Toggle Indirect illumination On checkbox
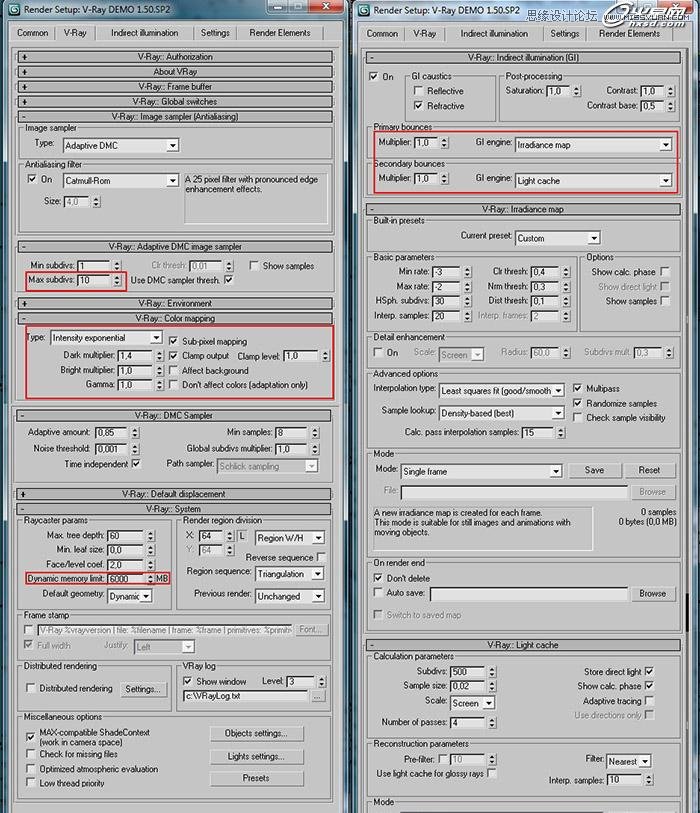This screenshot has height=813, width=700. pyautogui.click(x=373, y=76)
